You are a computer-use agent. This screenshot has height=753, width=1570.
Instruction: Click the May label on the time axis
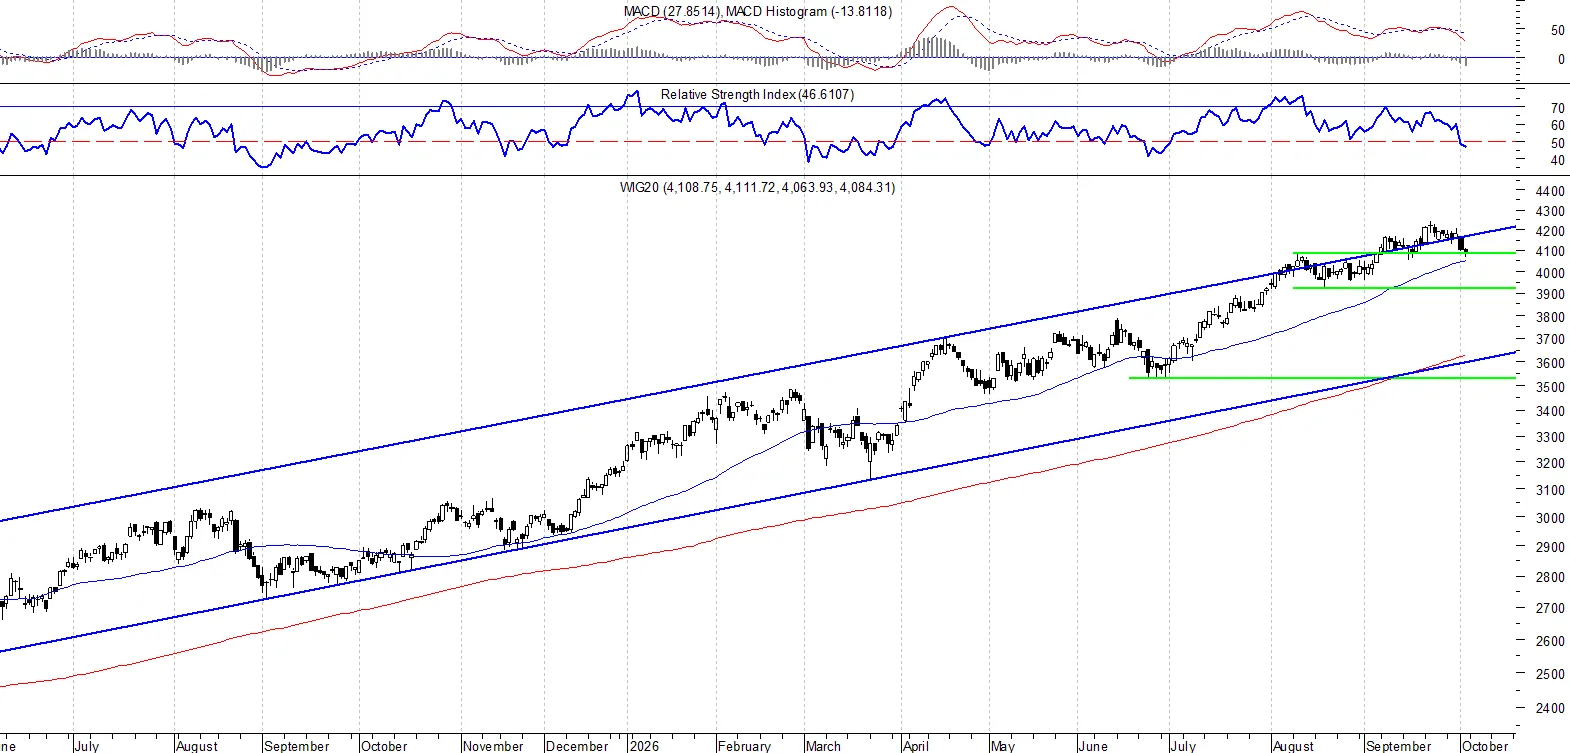pos(1003,746)
